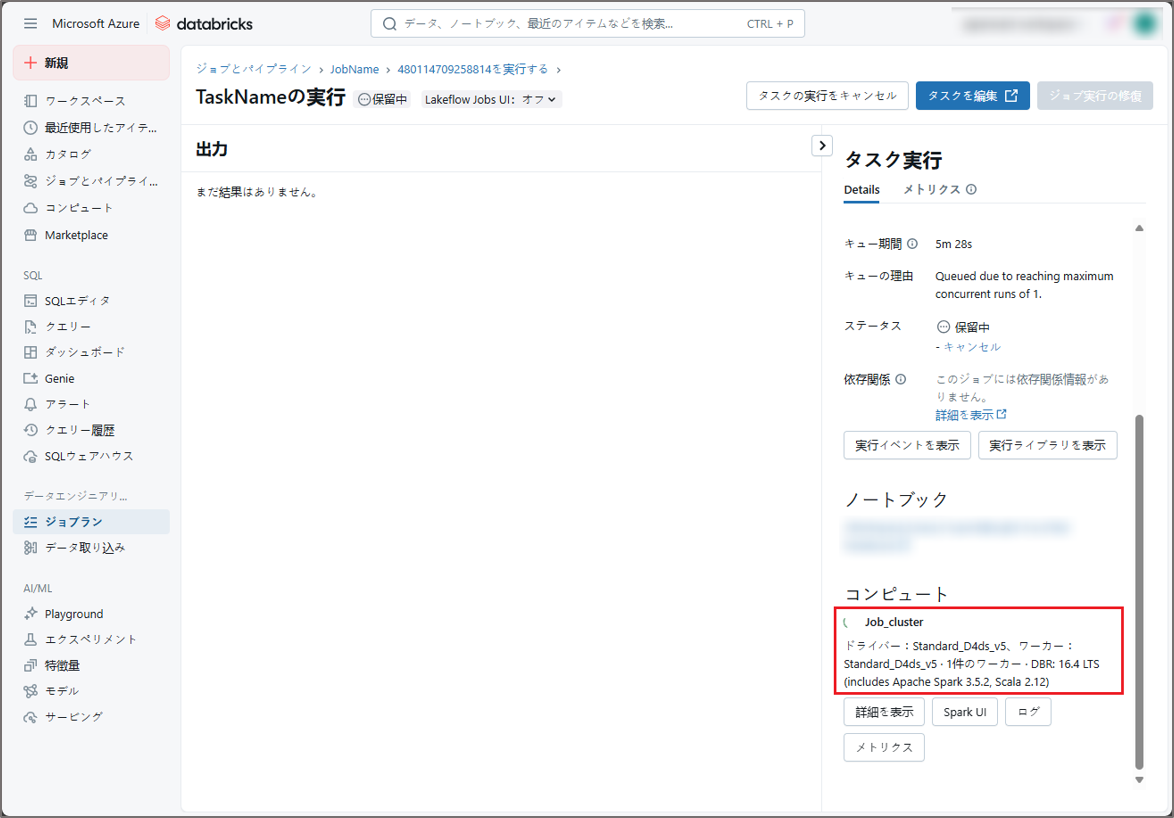Click the アラート bell icon

31,404
